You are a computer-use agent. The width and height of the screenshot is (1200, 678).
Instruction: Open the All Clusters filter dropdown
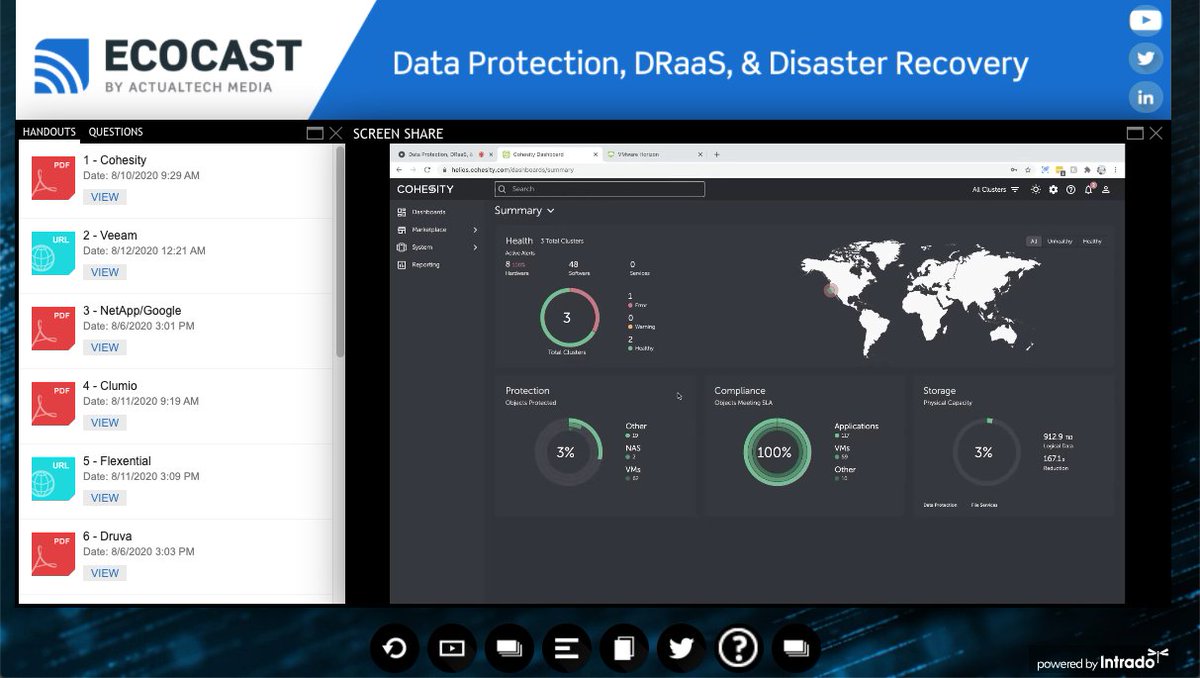tap(995, 189)
